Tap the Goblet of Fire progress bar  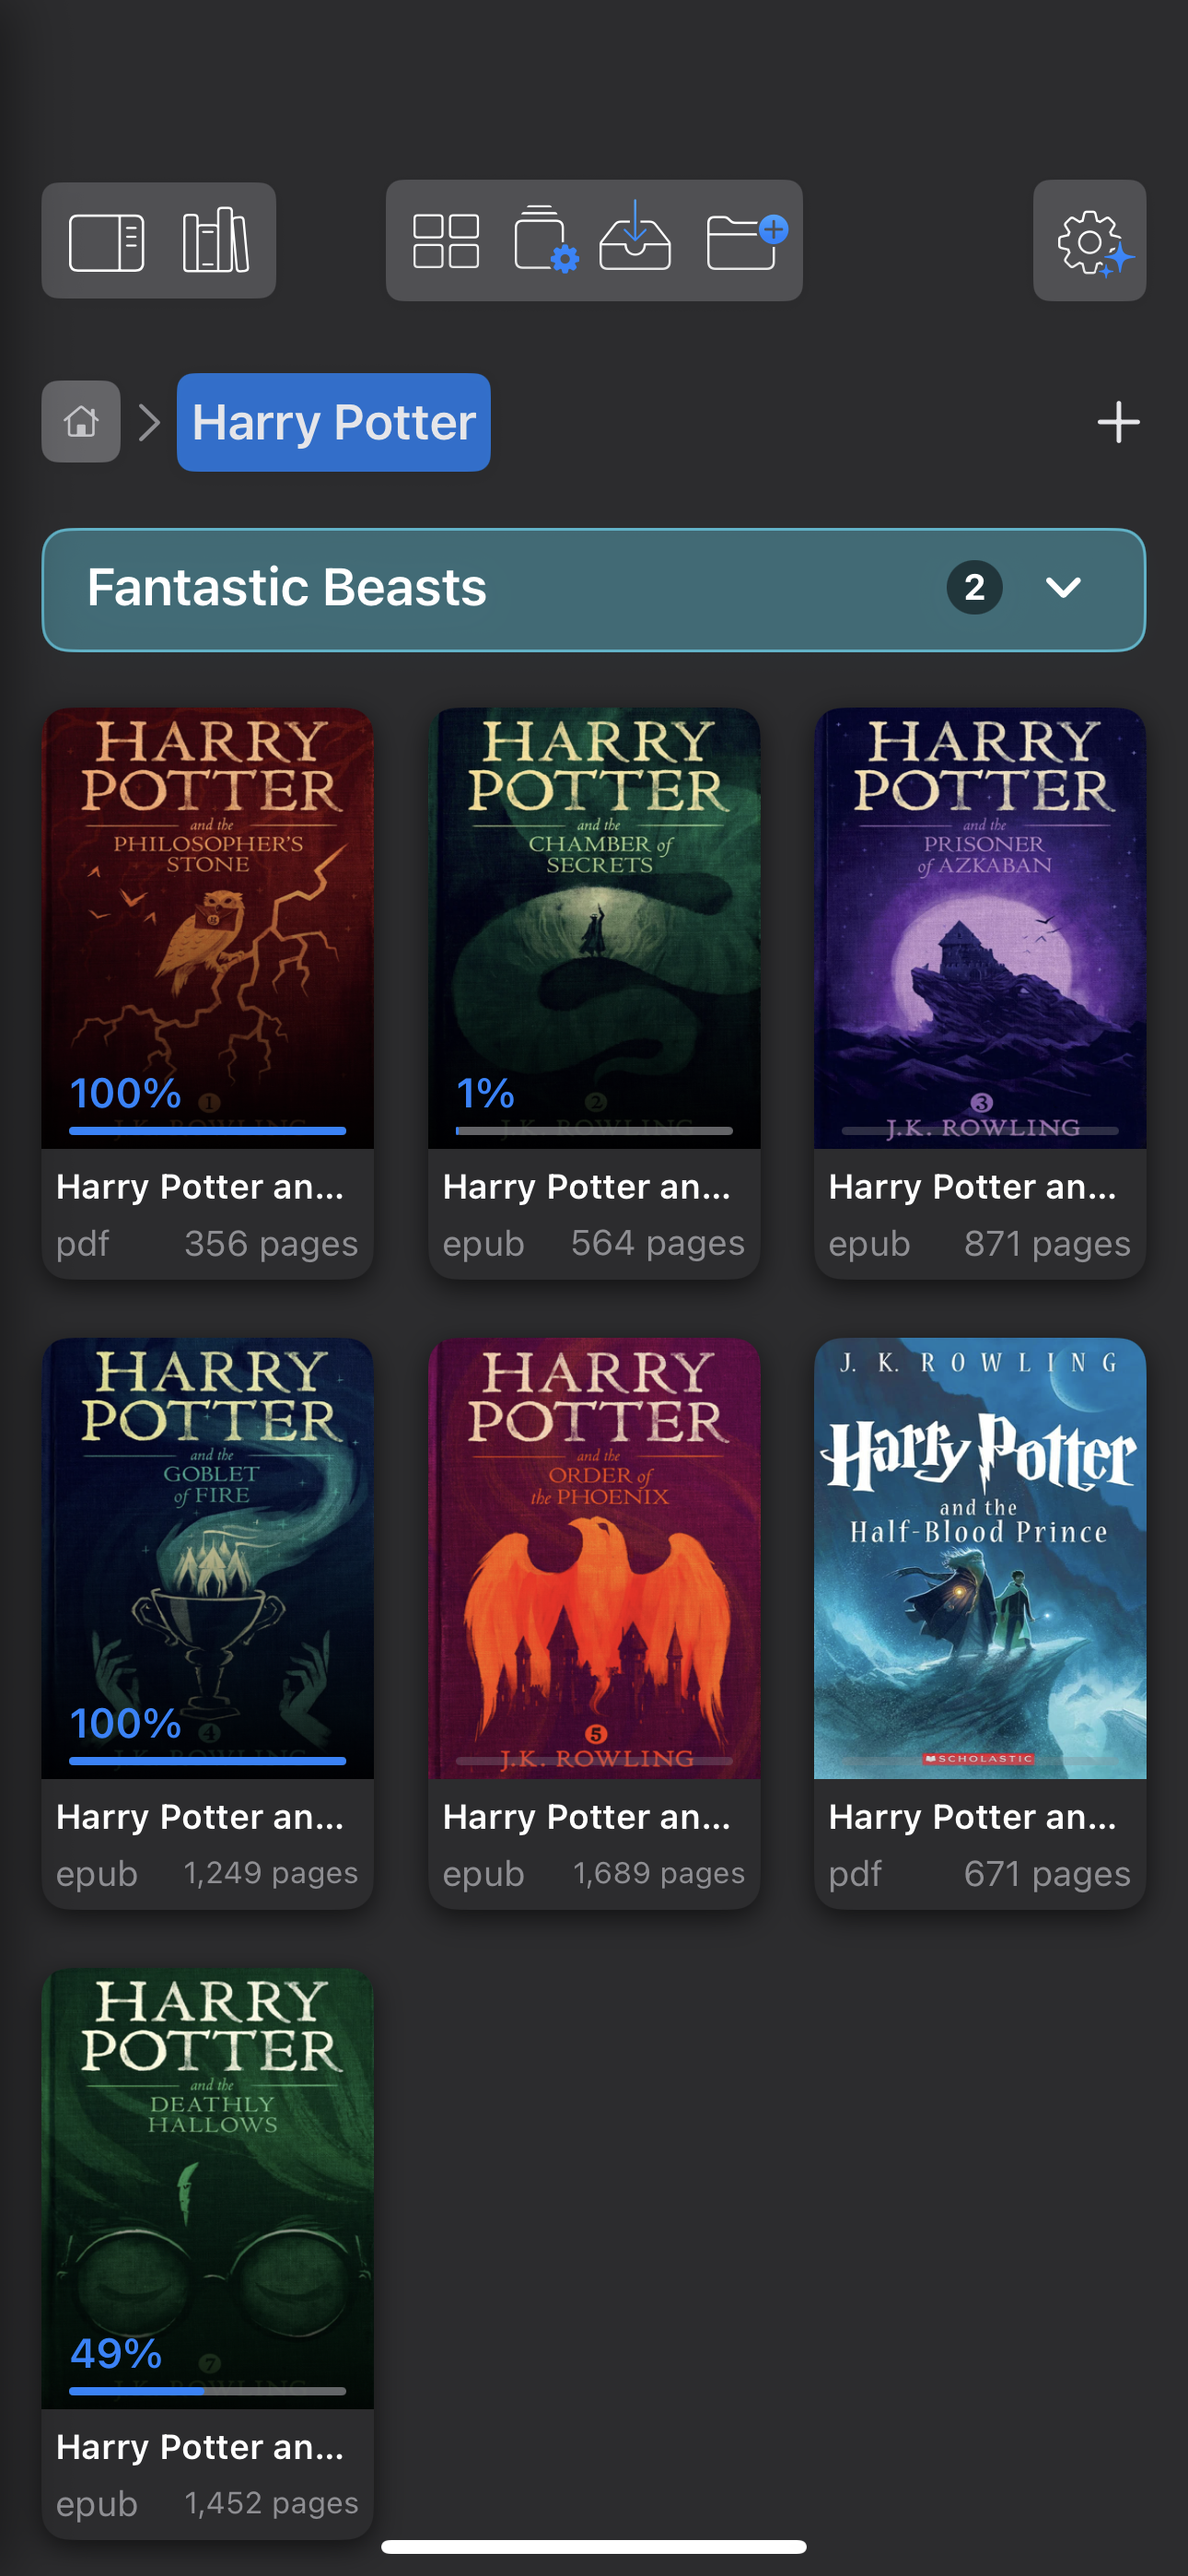click(x=207, y=1761)
